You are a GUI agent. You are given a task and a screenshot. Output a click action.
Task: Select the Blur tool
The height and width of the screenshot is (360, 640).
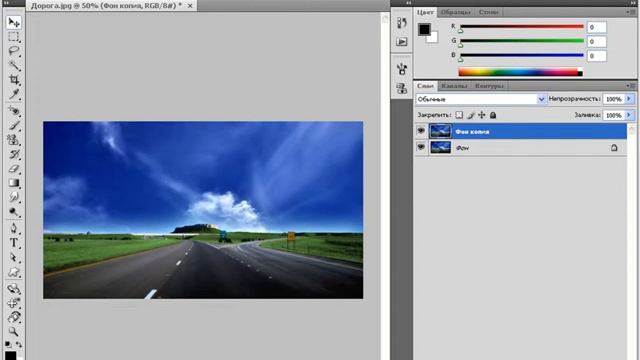pyautogui.click(x=14, y=198)
